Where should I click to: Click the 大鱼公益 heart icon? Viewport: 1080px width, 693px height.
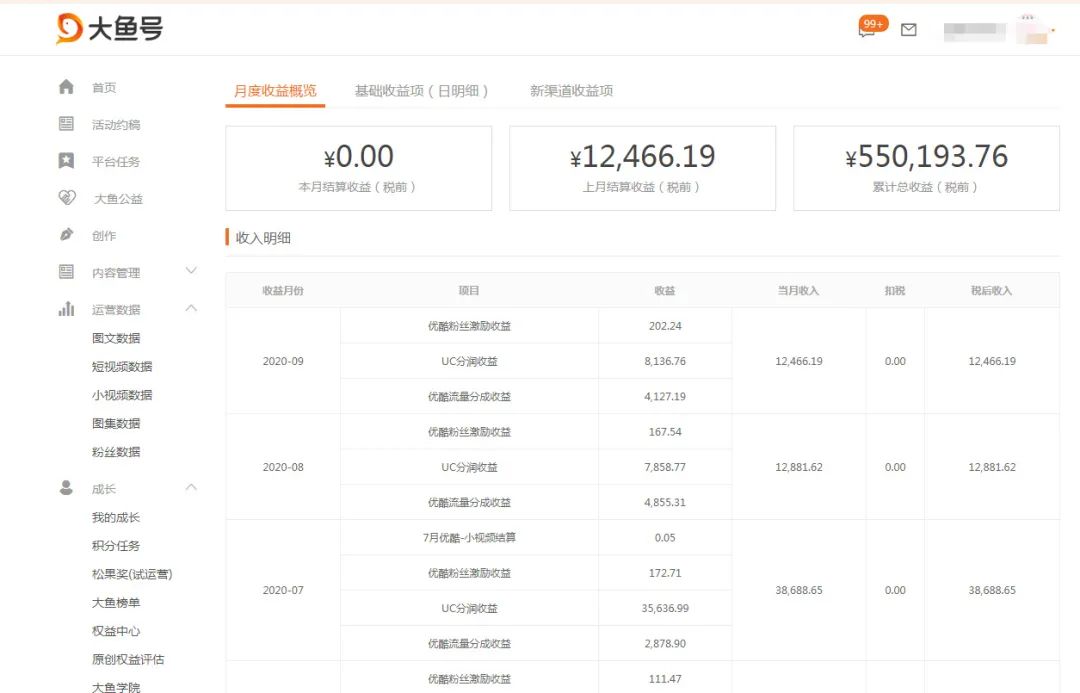[x=65, y=198]
